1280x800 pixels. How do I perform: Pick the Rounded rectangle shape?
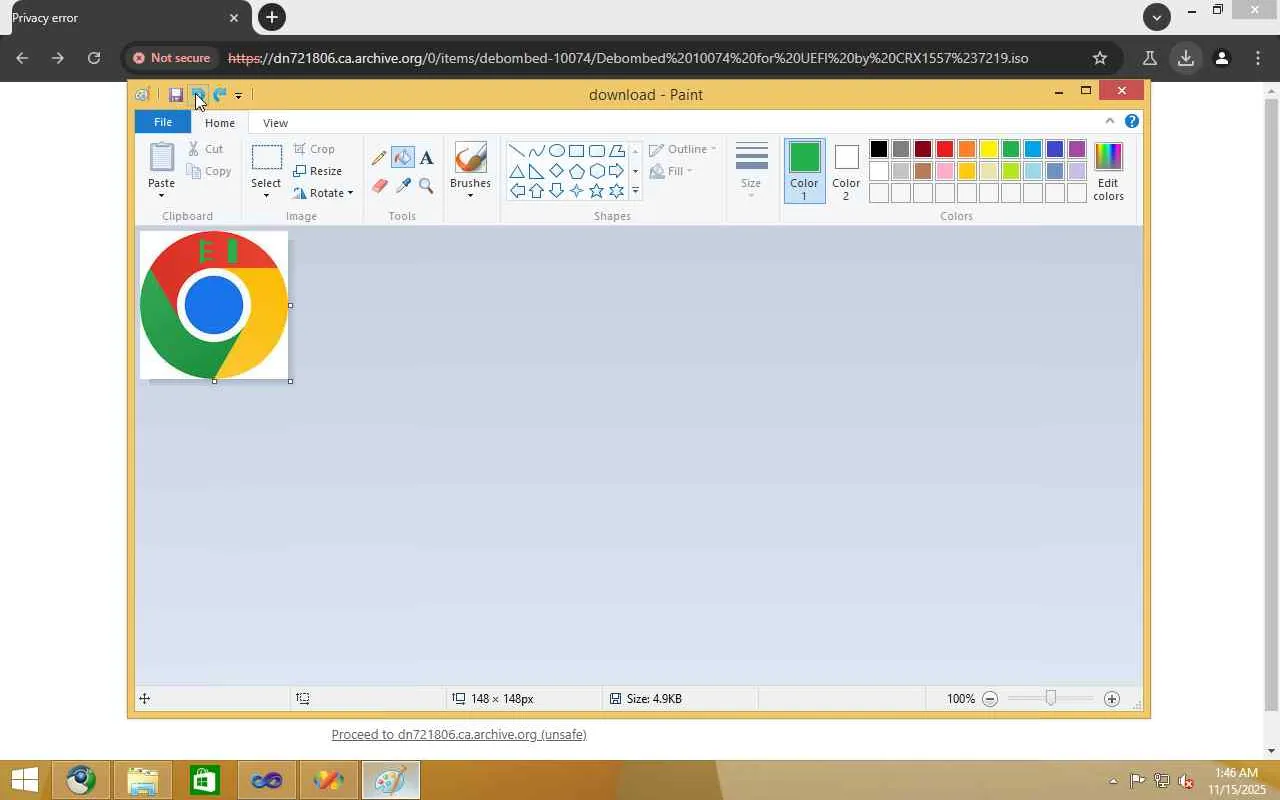click(597, 151)
